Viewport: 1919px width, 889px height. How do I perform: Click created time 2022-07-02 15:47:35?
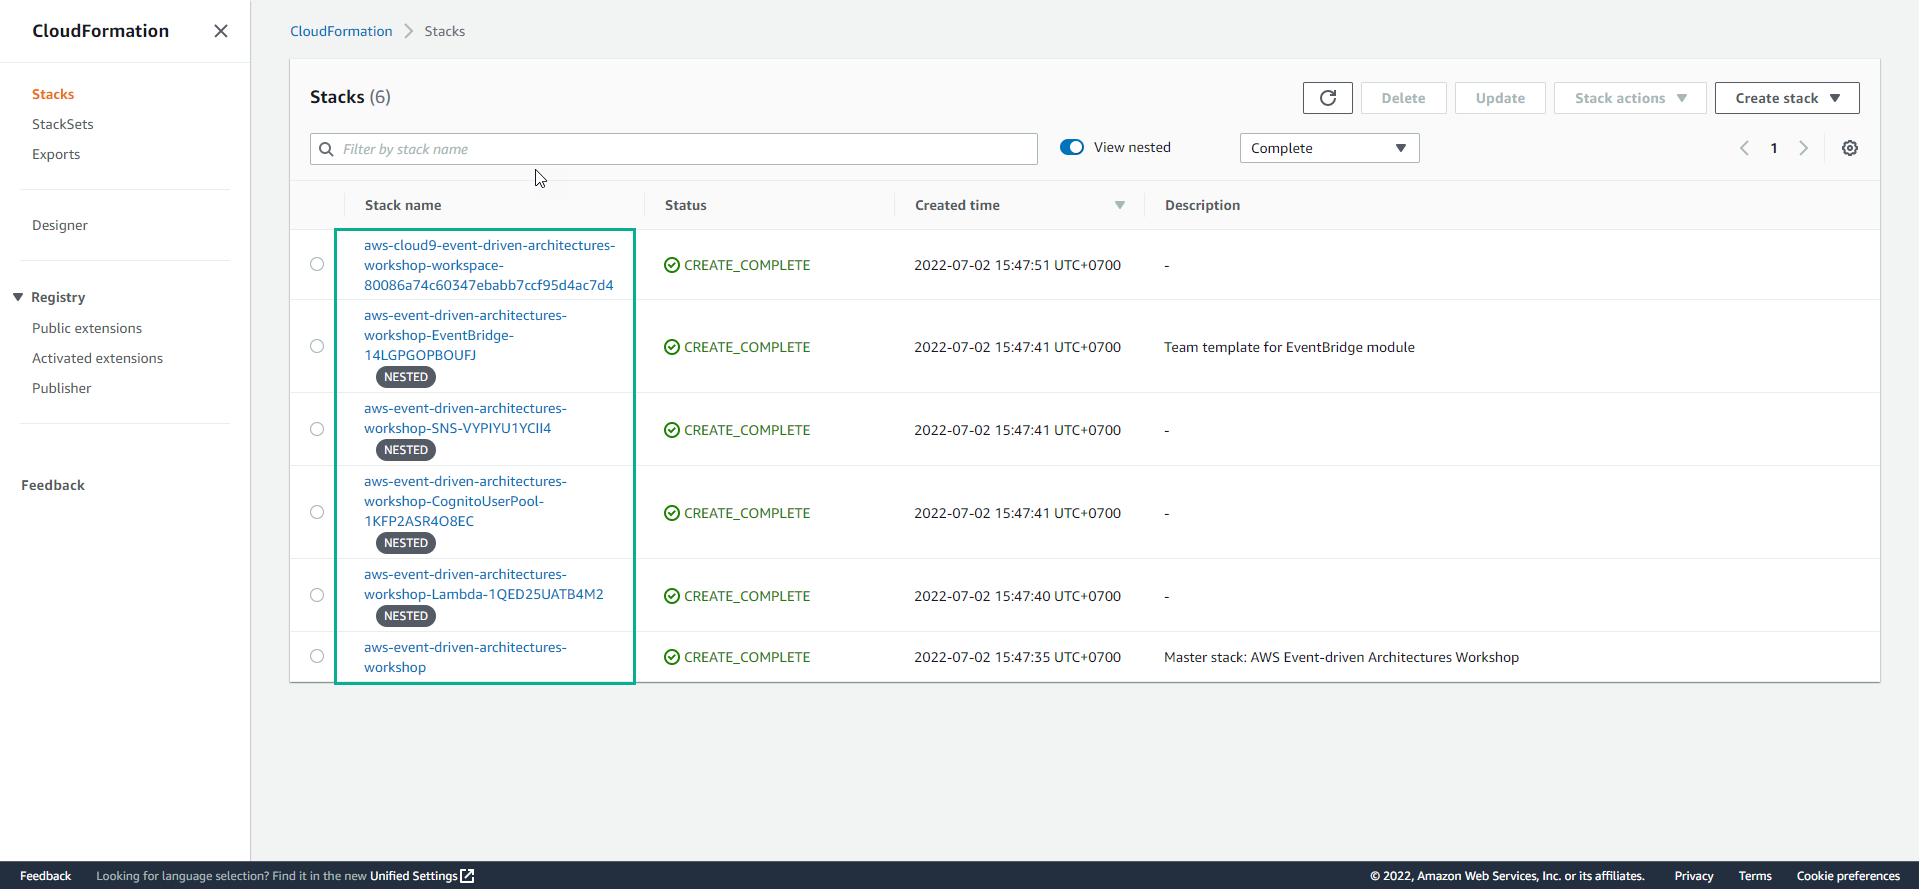pos(1017,657)
